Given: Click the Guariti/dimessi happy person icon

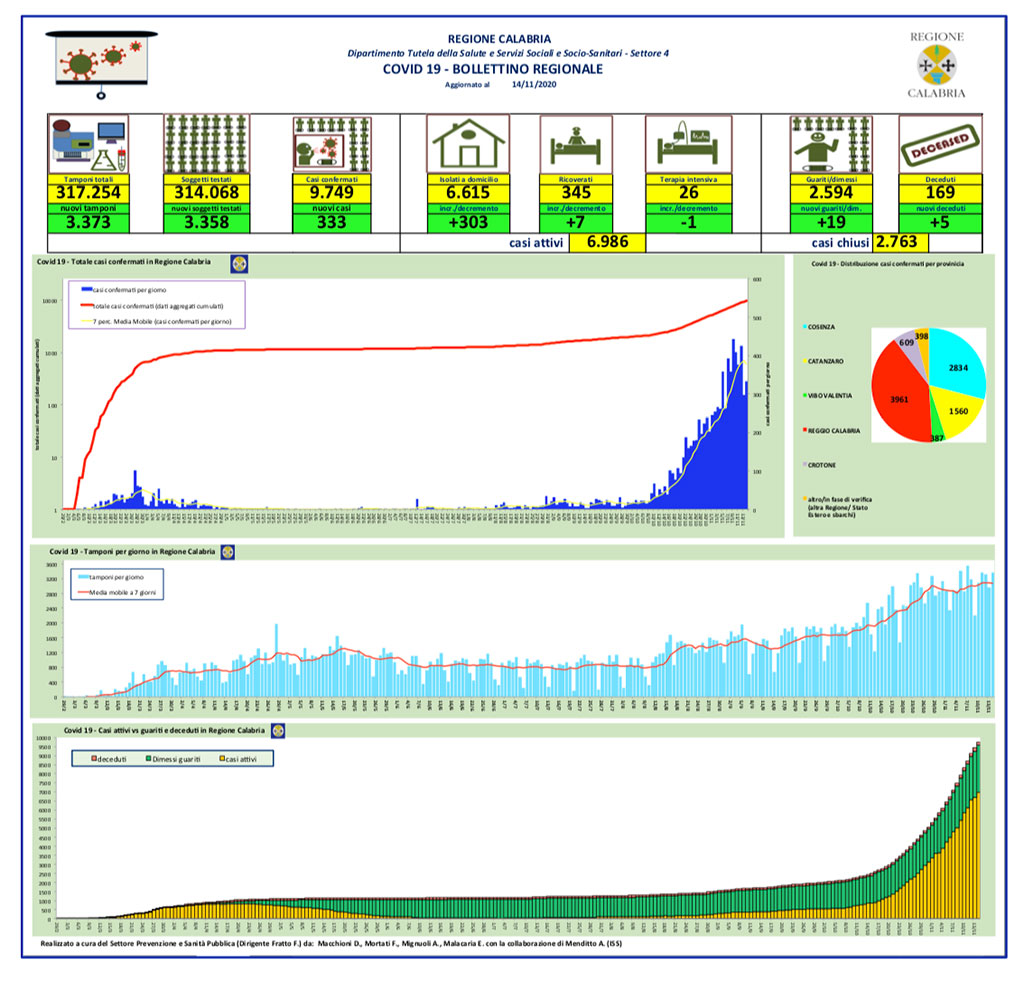Looking at the screenshot, I should (x=831, y=144).
